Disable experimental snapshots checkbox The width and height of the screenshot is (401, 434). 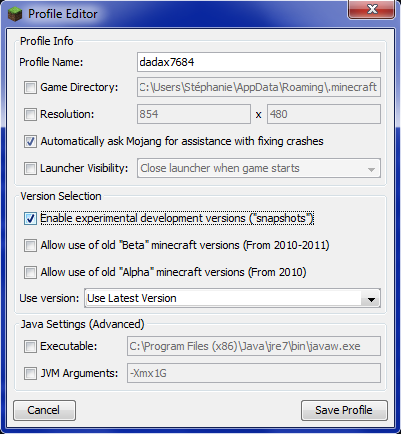[x=30, y=219]
